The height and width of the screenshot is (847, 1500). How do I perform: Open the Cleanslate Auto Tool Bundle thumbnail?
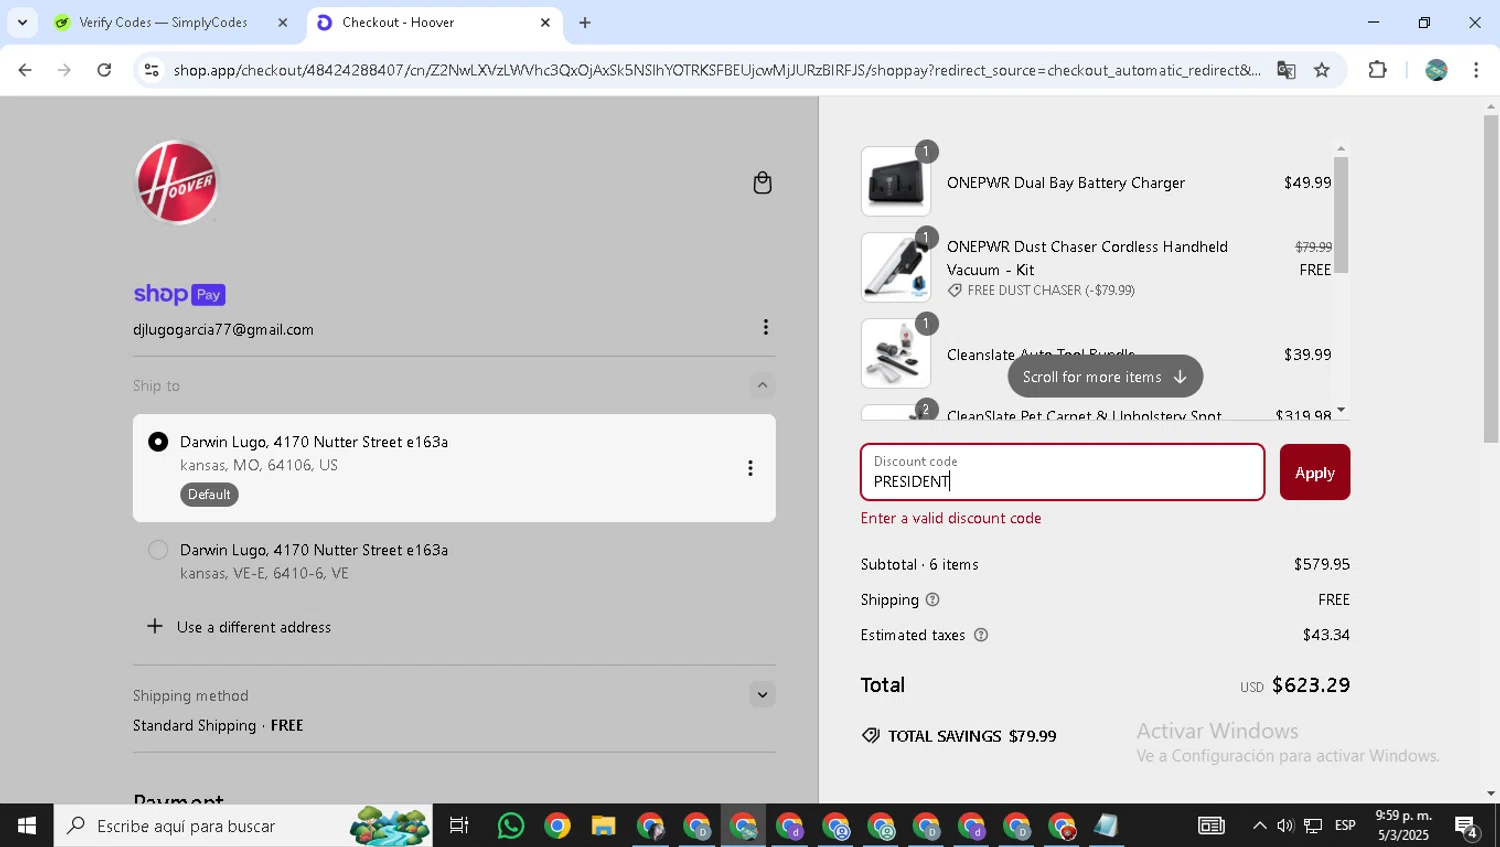click(895, 353)
